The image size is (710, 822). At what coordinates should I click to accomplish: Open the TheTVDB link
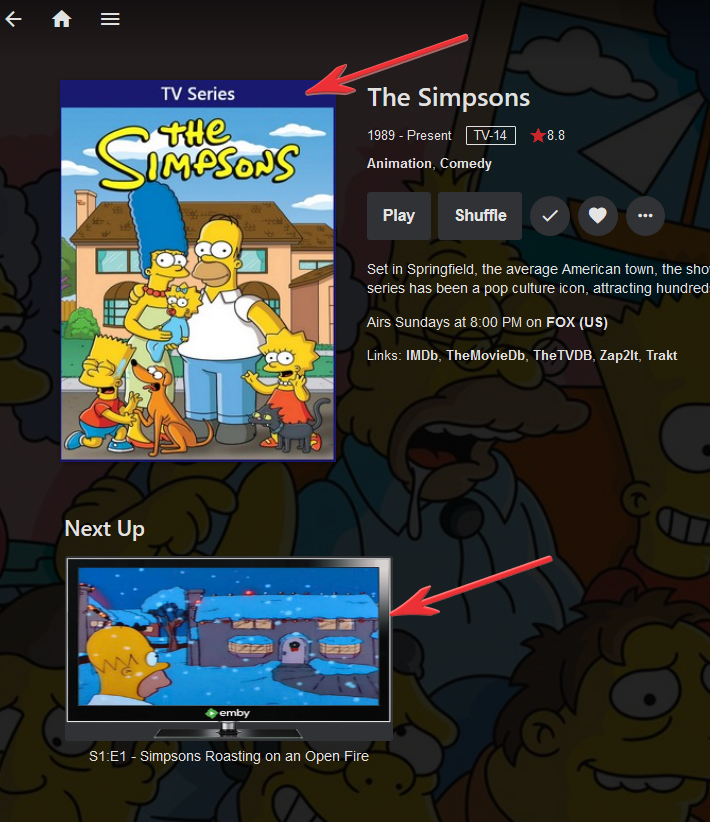(x=562, y=355)
